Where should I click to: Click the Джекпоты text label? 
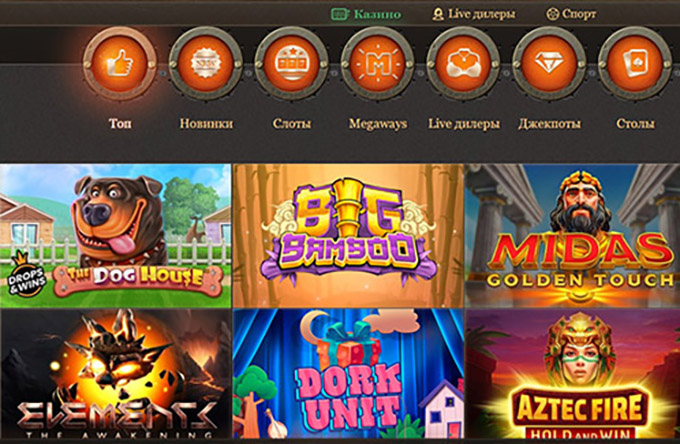[549, 124]
